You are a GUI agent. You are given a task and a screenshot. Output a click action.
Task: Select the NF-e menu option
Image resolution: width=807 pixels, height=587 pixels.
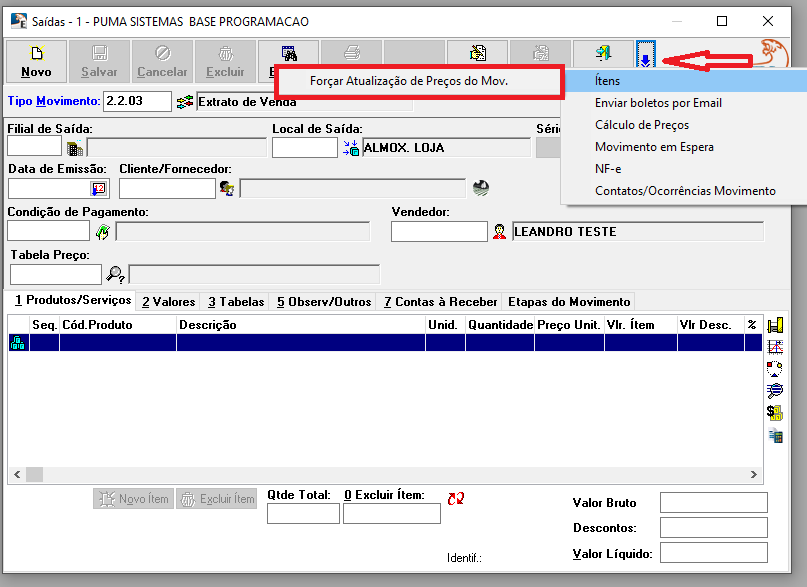608,169
